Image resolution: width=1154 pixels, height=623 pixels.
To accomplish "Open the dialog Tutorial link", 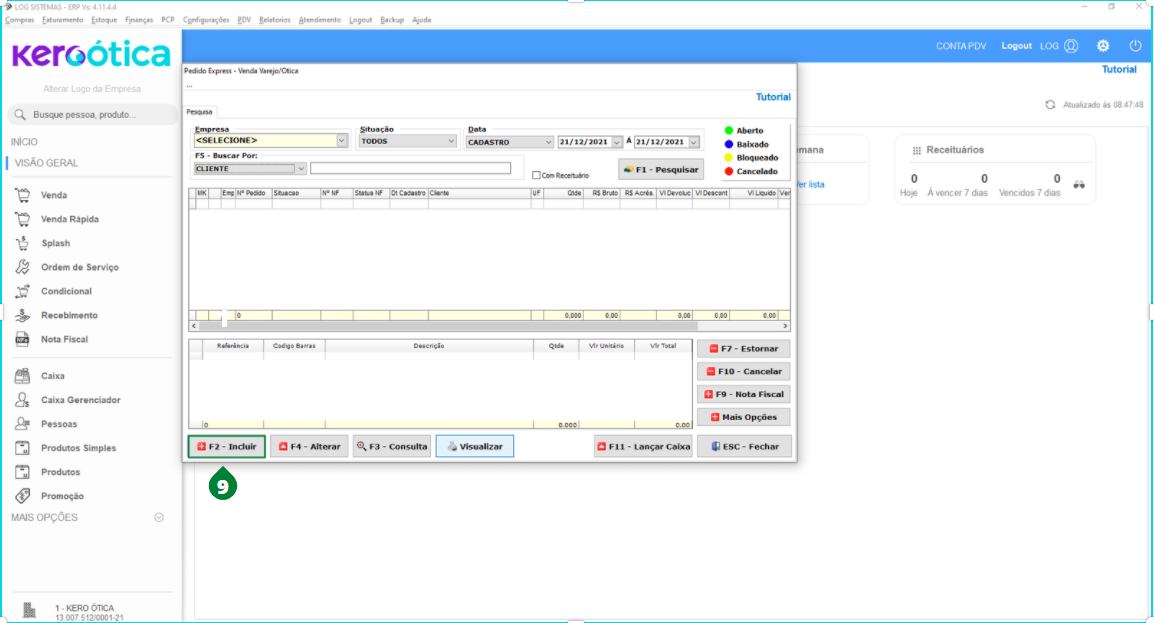I will coord(773,97).
